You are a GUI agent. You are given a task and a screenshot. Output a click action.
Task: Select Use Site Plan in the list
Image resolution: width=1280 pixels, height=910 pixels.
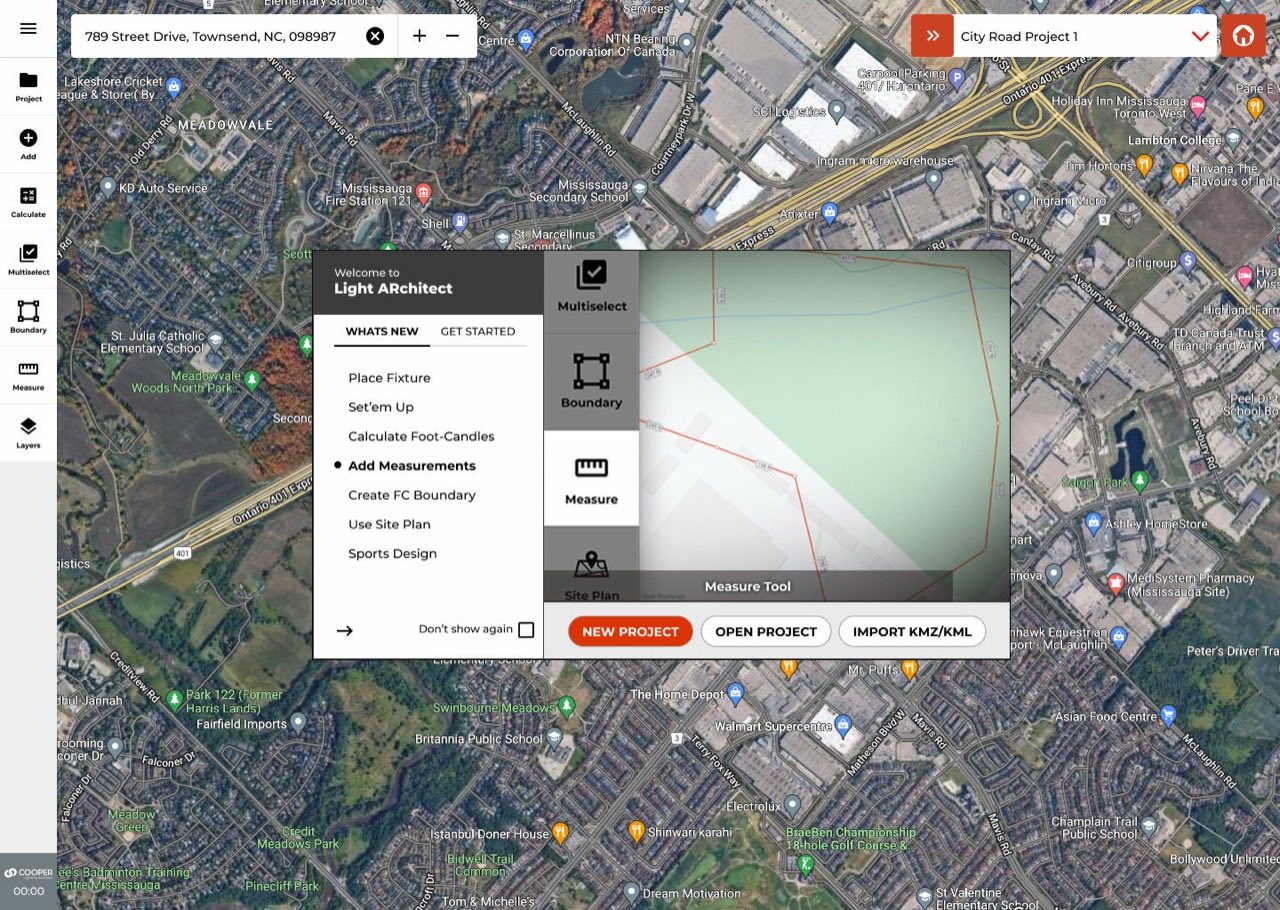click(389, 524)
